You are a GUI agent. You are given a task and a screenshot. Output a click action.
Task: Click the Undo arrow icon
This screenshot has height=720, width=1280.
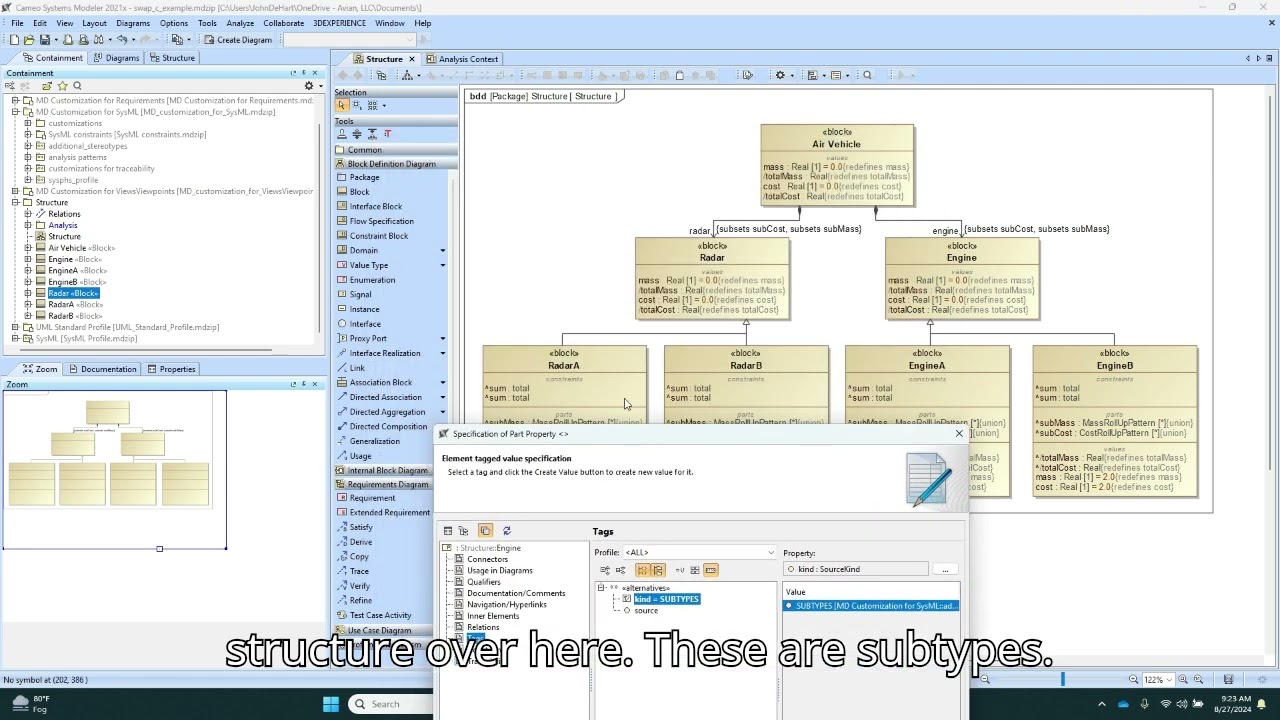coord(122,40)
